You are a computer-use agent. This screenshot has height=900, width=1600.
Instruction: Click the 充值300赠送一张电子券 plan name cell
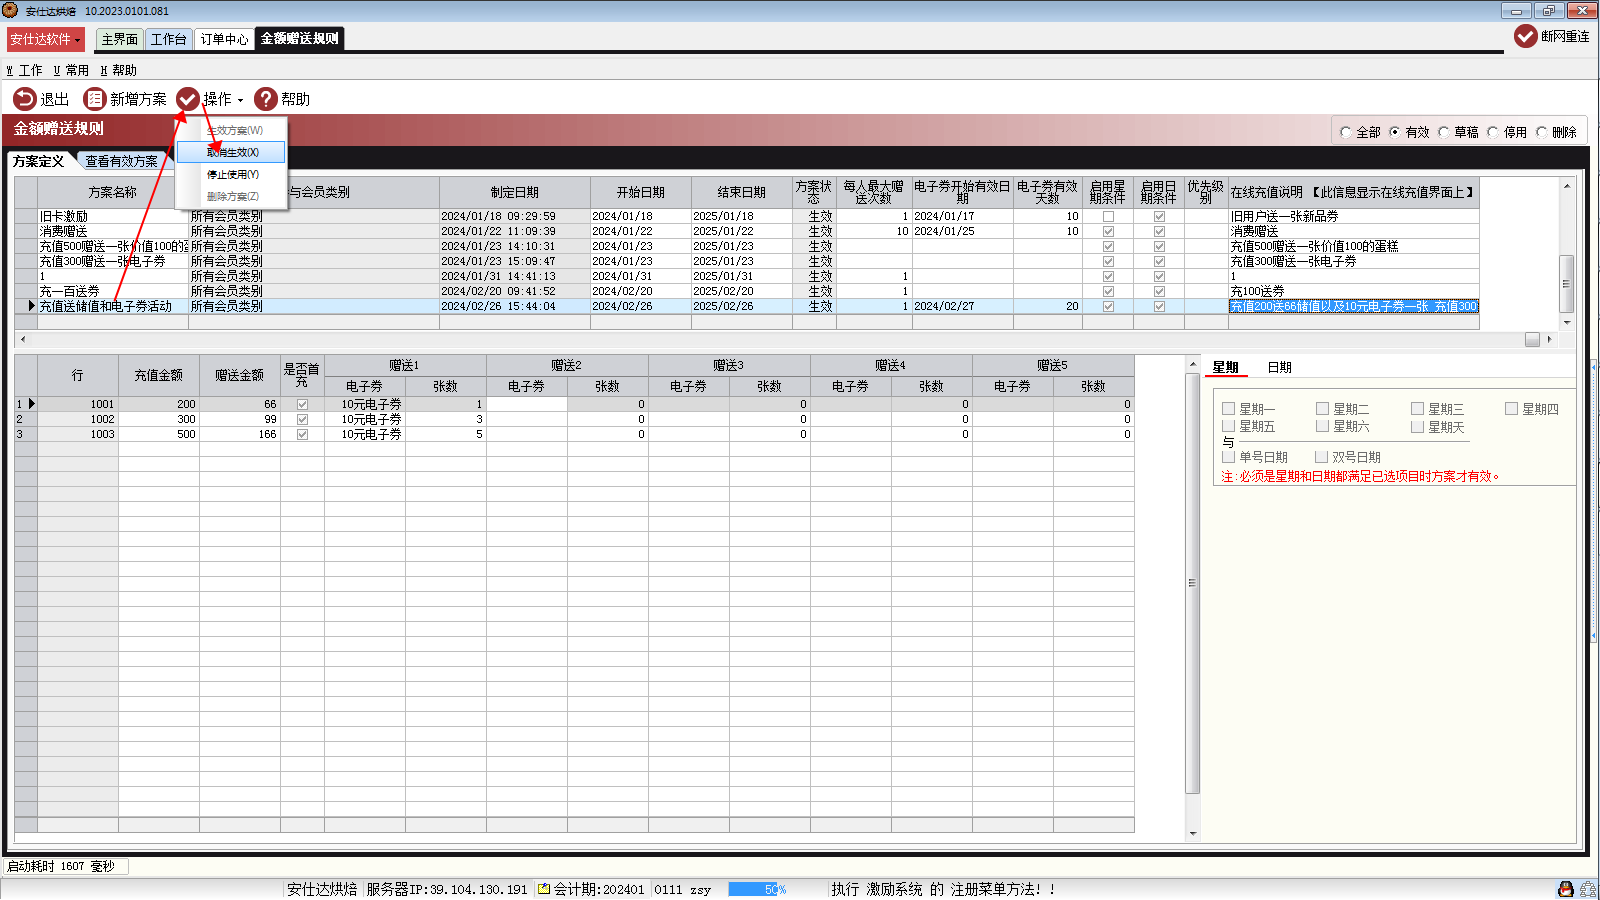[x=113, y=261]
